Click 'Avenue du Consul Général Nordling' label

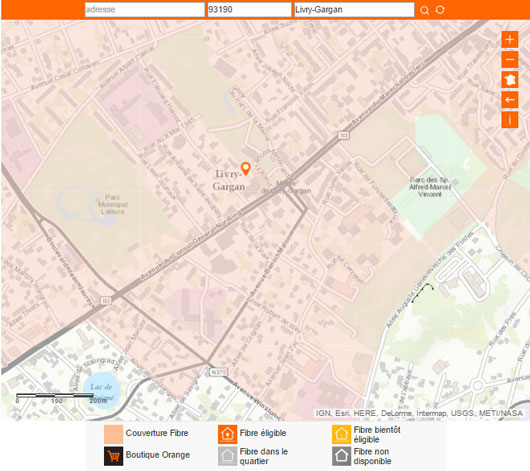tap(191, 245)
